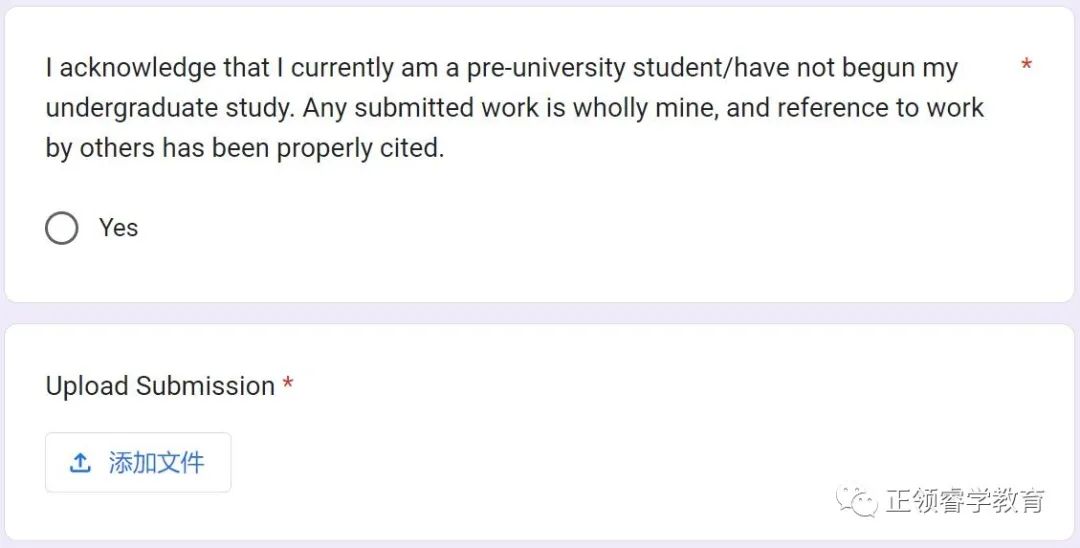Click the upload arrow icon
The height and width of the screenshot is (548, 1080).
click(81, 463)
